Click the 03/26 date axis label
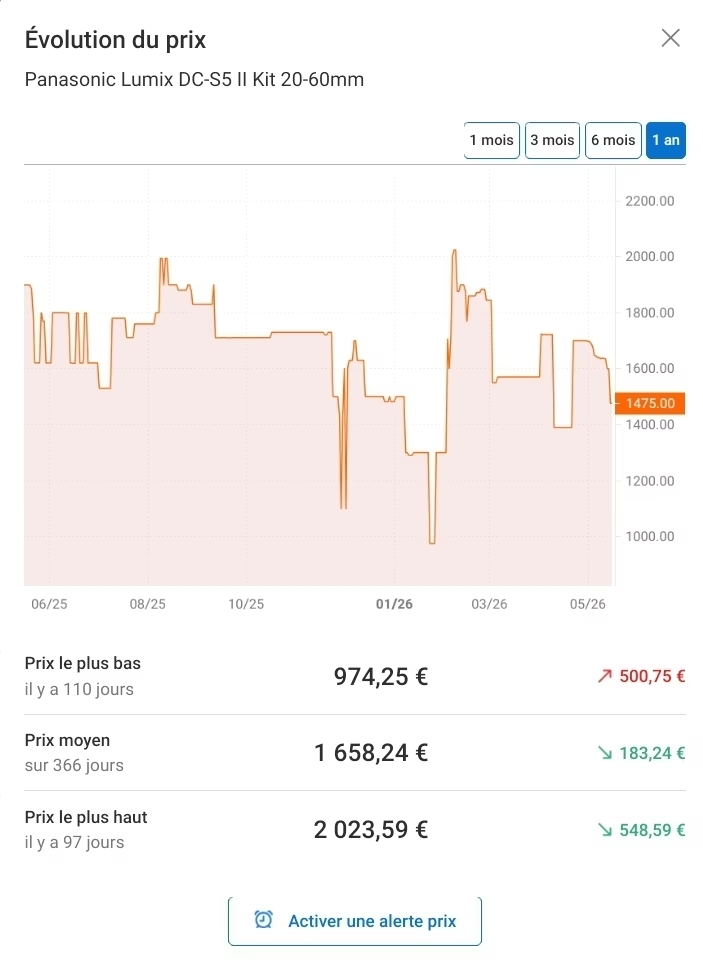Screen dimensions: 703x965 click(x=489, y=604)
